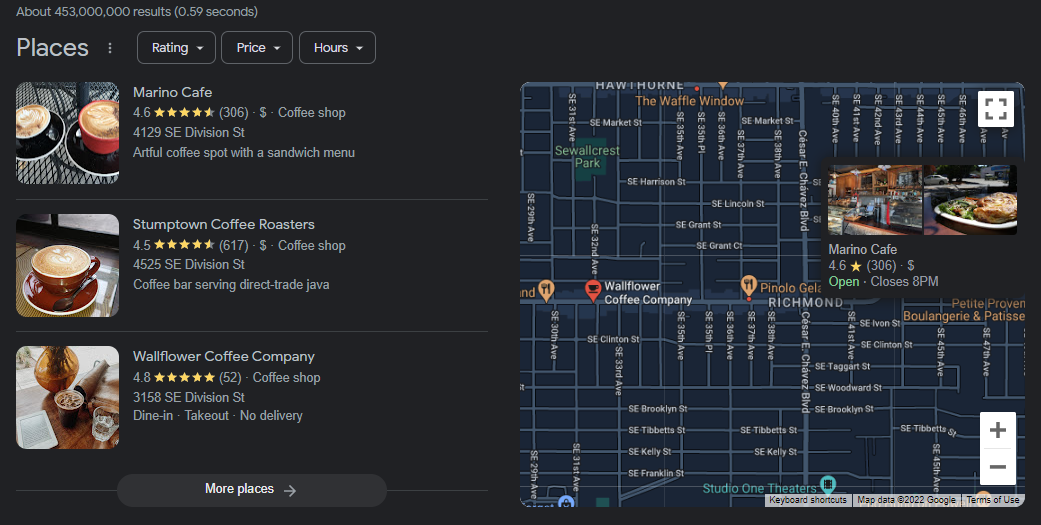Expand the Hours filter dropdown
Image resolution: width=1041 pixels, height=525 pixels.
click(337, 48)
